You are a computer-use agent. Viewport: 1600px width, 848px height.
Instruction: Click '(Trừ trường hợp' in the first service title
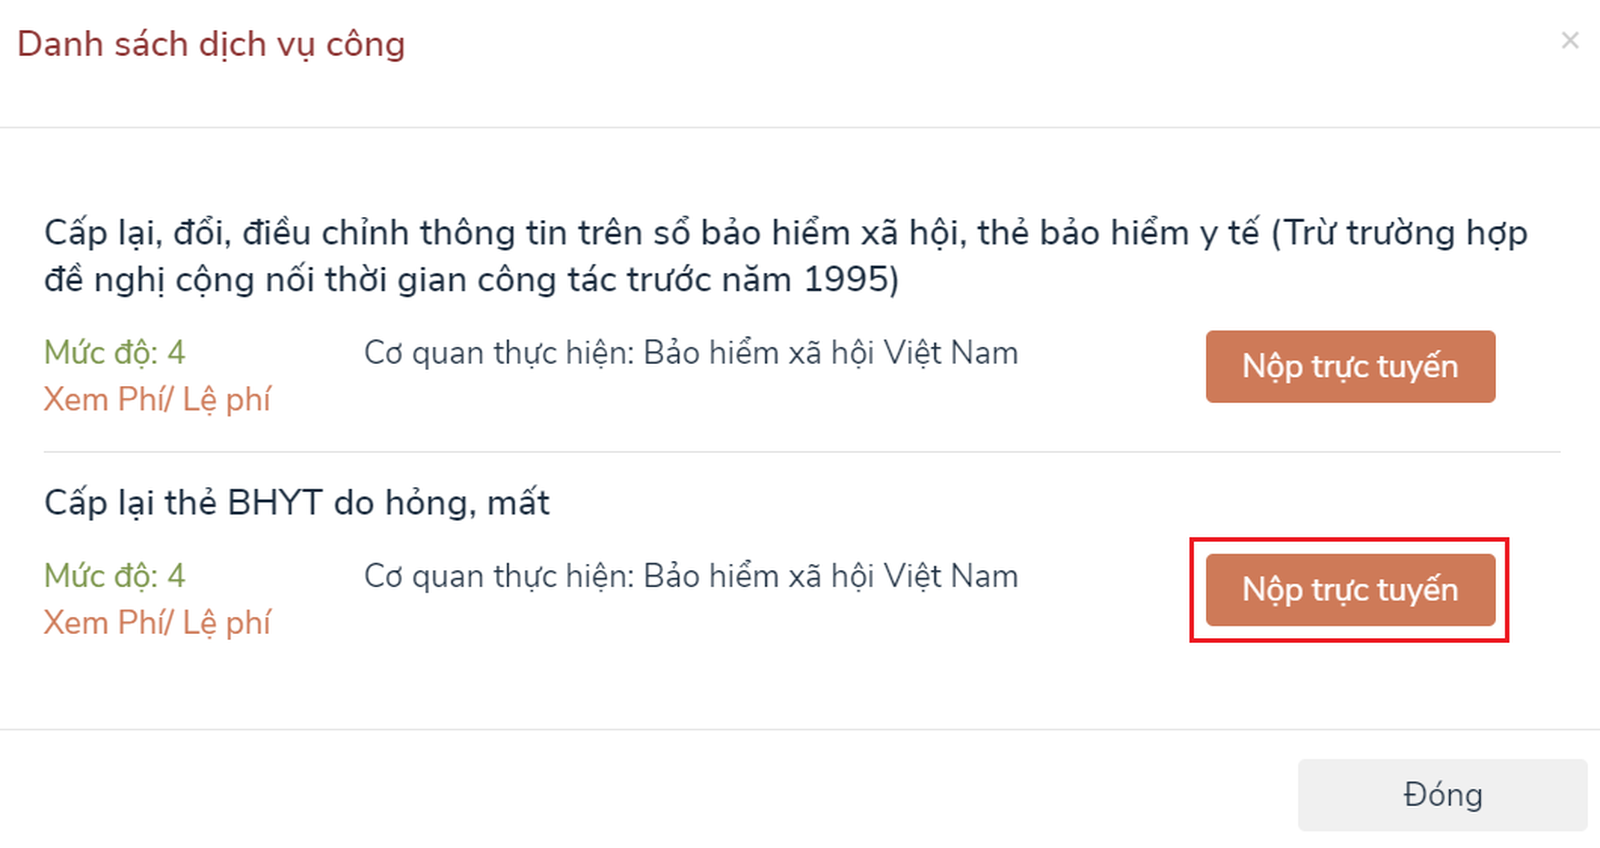point(1398,233)
